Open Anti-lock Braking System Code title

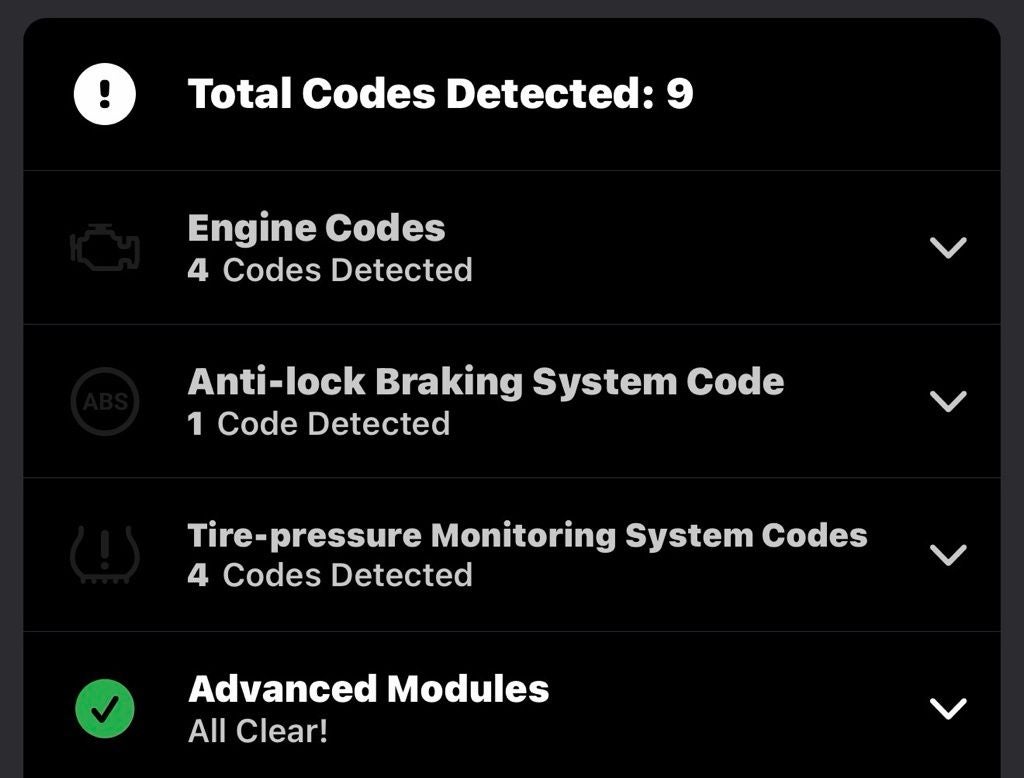(x=486, y=381)
